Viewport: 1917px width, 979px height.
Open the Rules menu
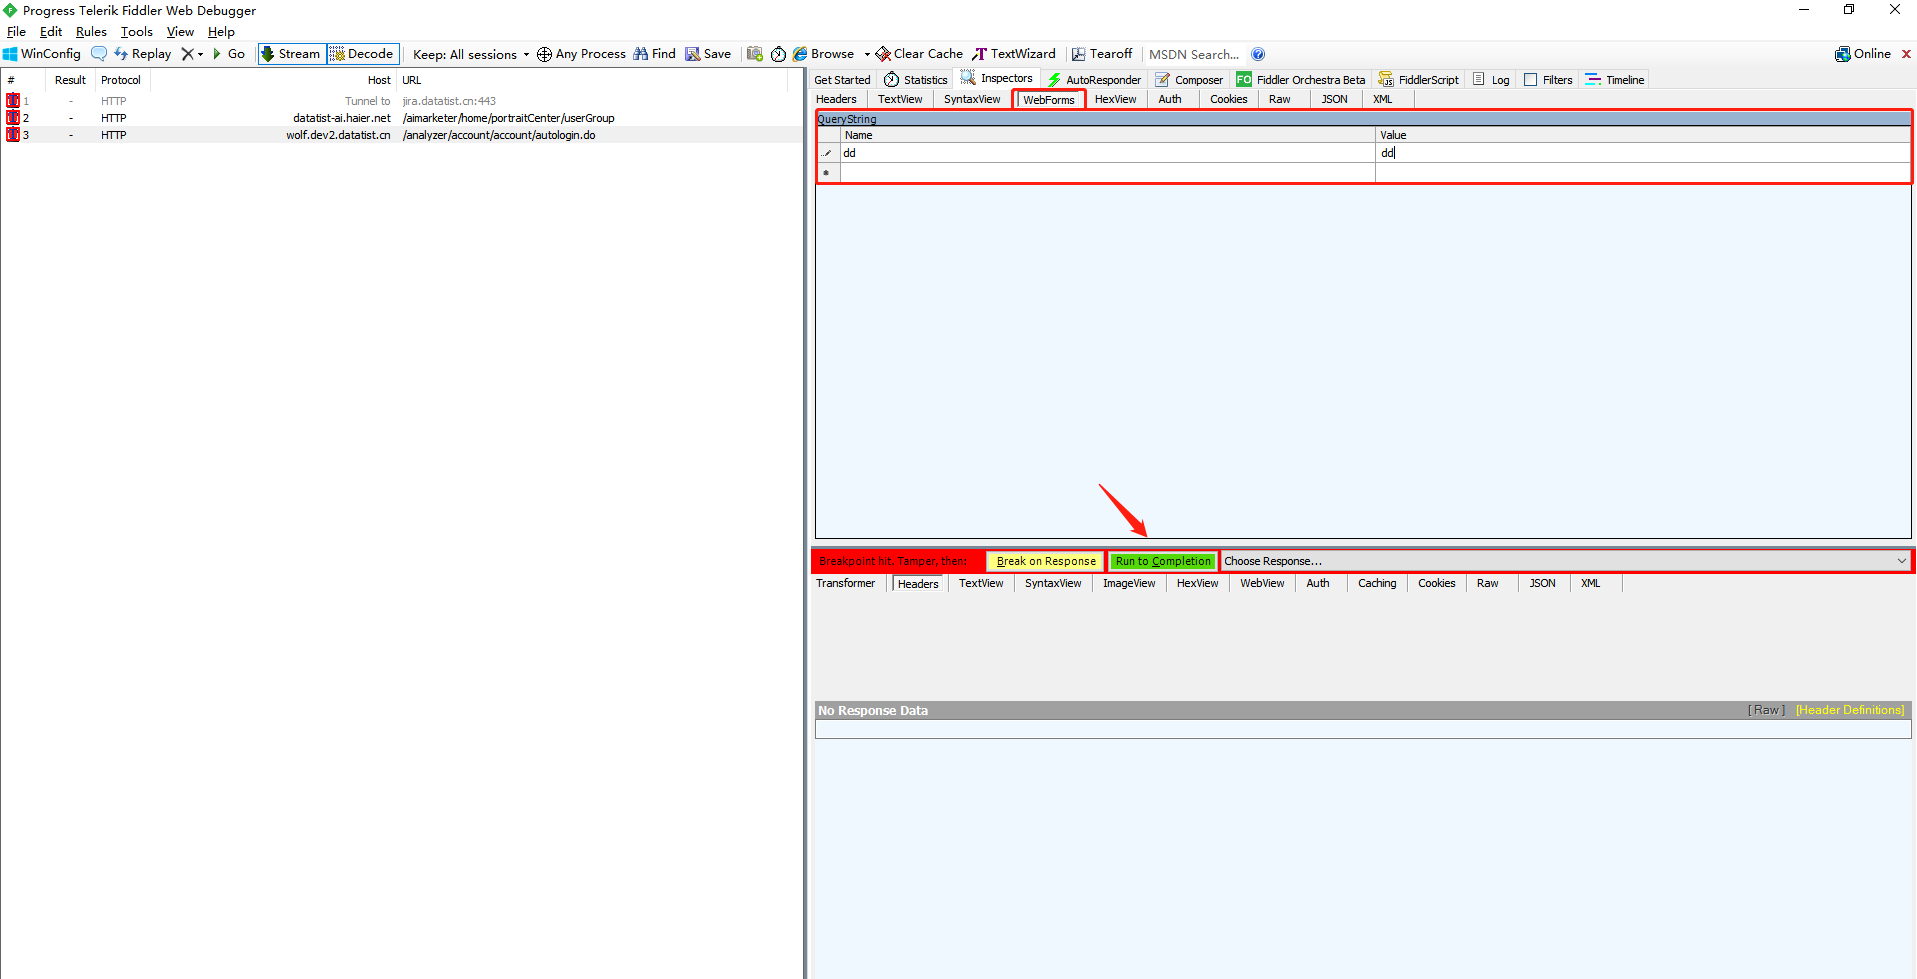(x=91, y=32)
